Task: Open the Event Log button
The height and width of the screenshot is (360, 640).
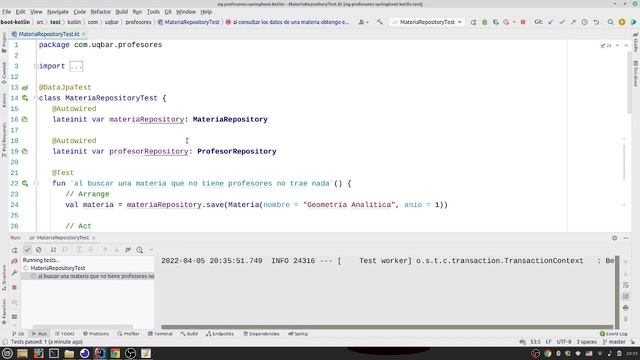Action: [x=613, y=333]
